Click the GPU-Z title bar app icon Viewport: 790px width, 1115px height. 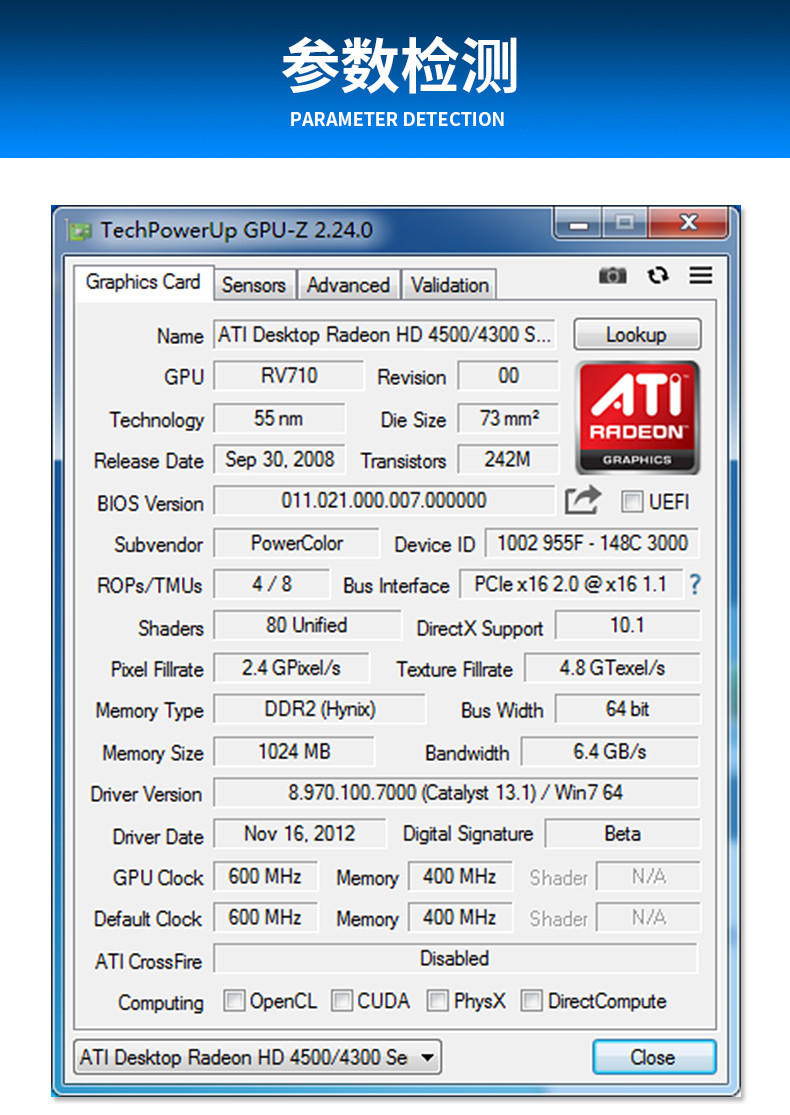[x=80, y=230]
